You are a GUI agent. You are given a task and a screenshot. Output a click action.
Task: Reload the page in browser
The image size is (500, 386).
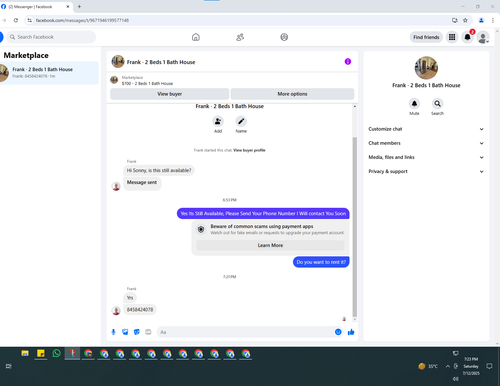coord(16,20)
